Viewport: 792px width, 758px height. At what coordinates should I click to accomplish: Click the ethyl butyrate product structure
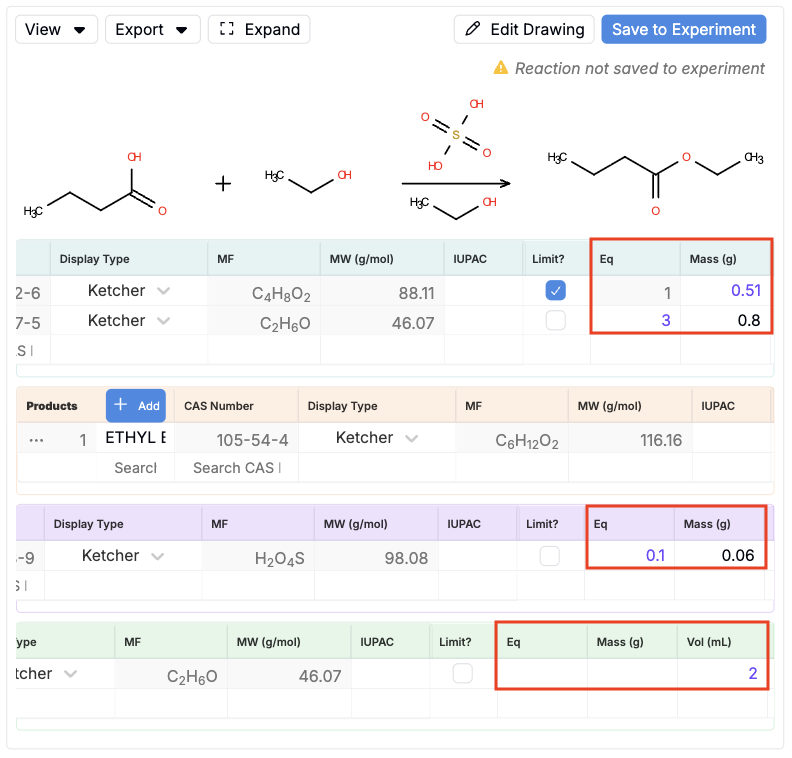point(655,182)
